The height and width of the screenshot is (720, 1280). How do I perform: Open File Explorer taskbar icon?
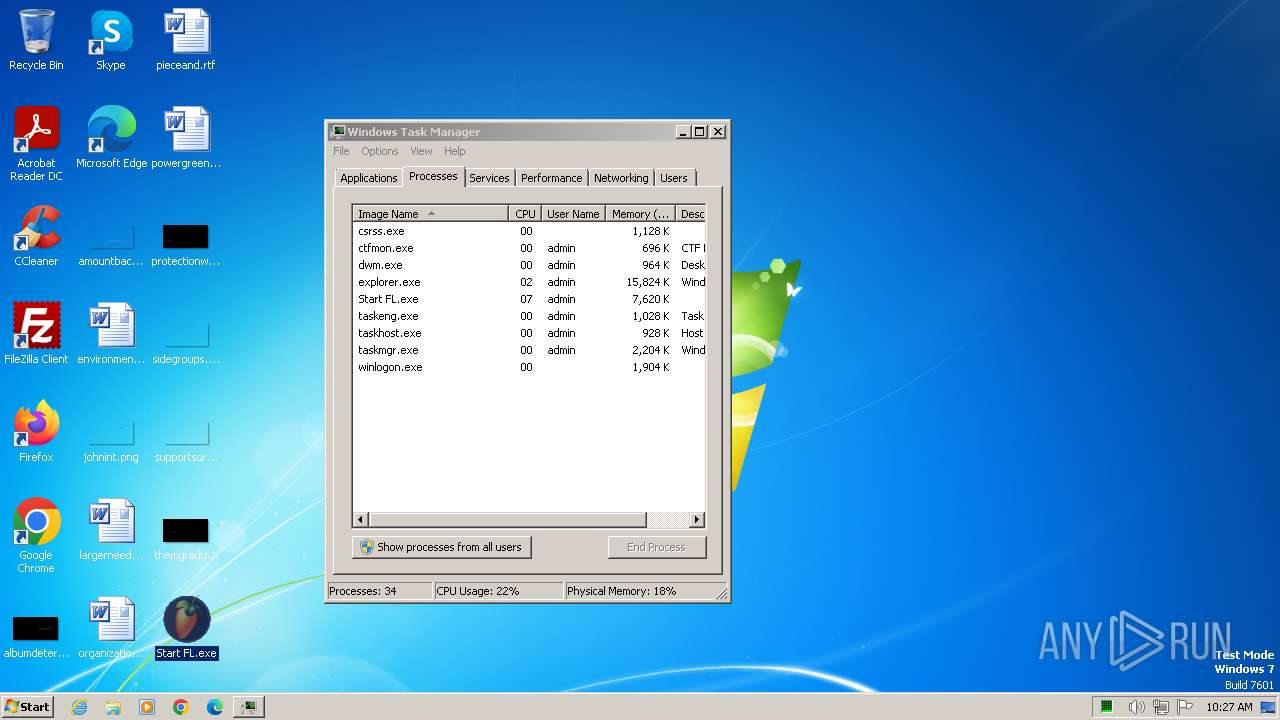tap(113, 707)
